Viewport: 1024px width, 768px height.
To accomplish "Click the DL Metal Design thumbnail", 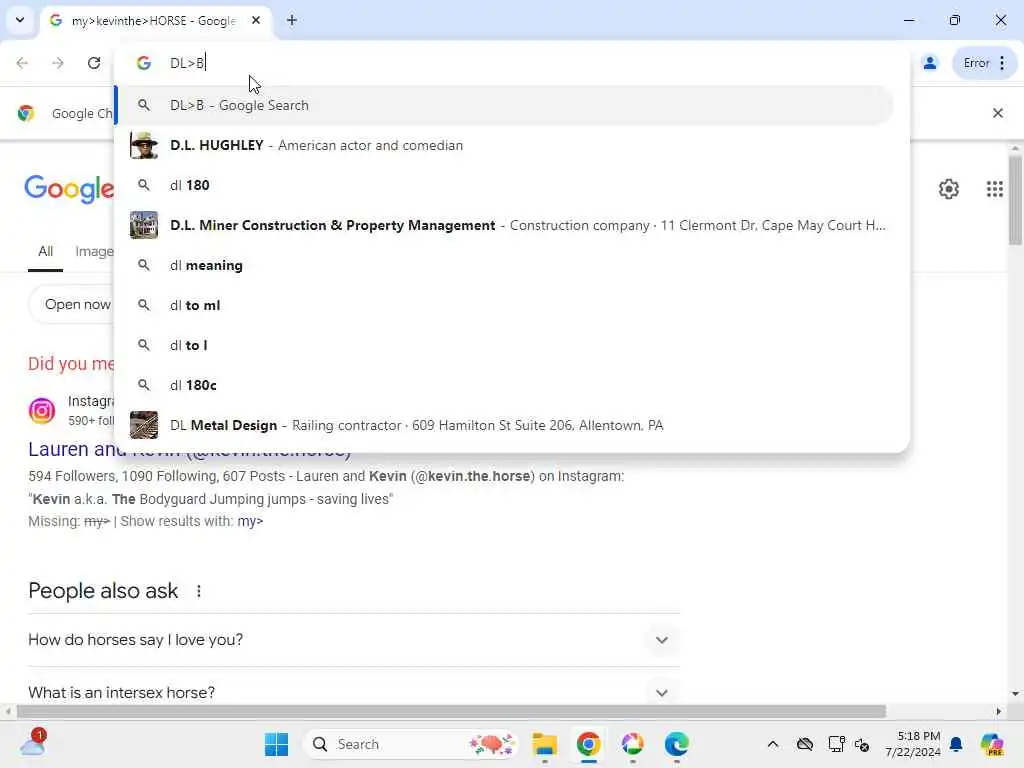I will tap(144, 425).
